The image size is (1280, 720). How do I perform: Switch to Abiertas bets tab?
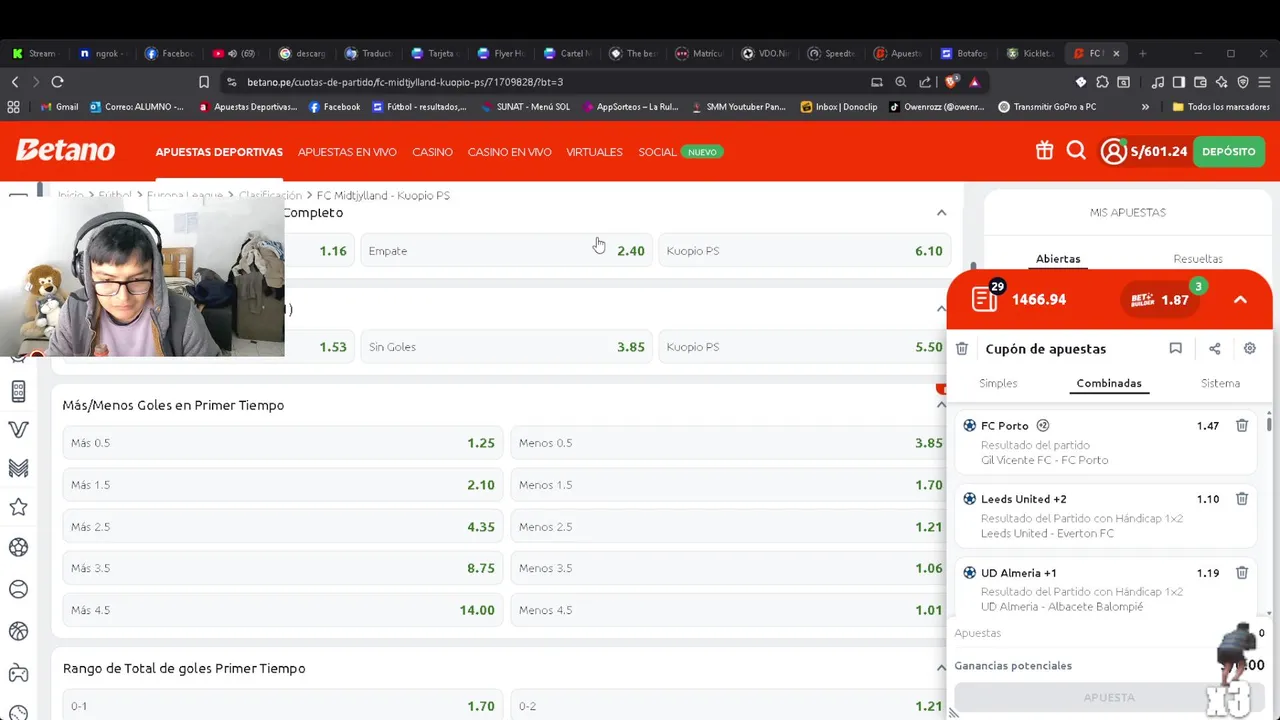(x=1058, y=258)
